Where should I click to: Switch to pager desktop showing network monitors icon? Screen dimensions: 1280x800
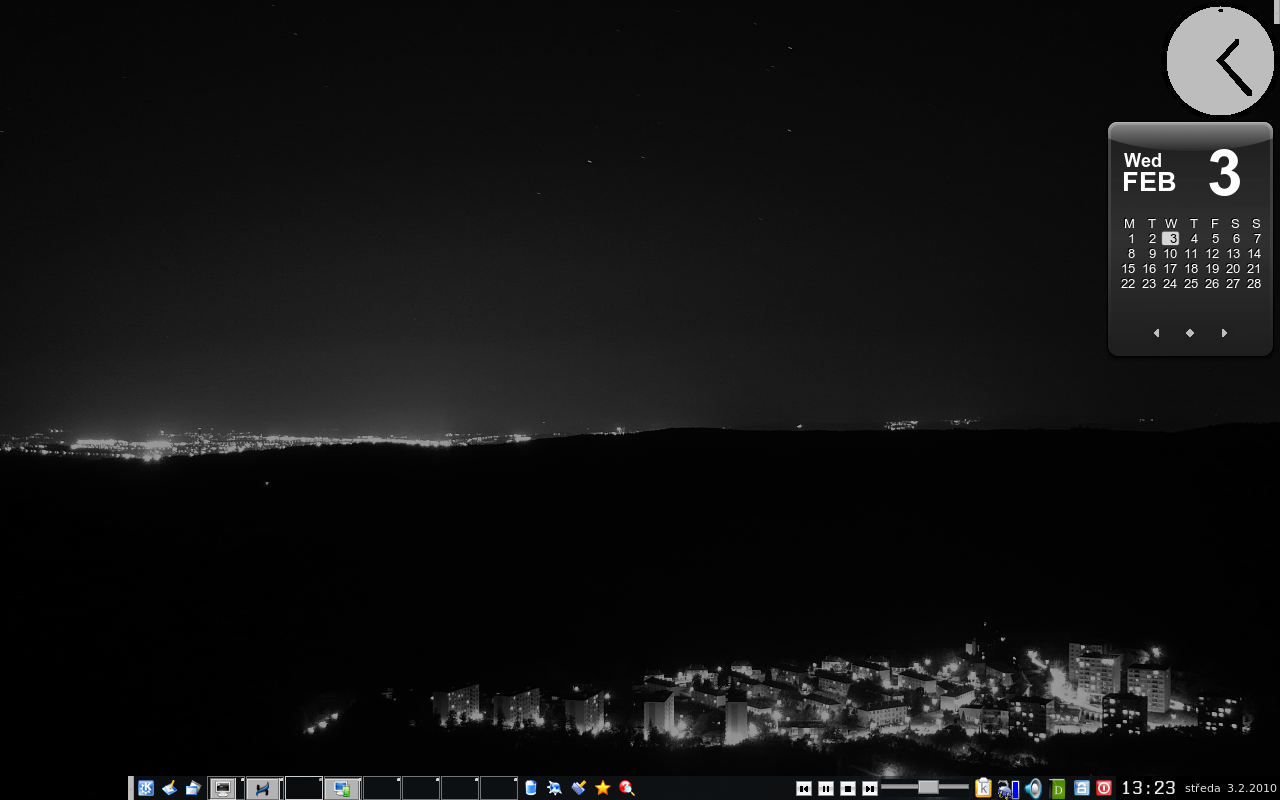(342, 788)
